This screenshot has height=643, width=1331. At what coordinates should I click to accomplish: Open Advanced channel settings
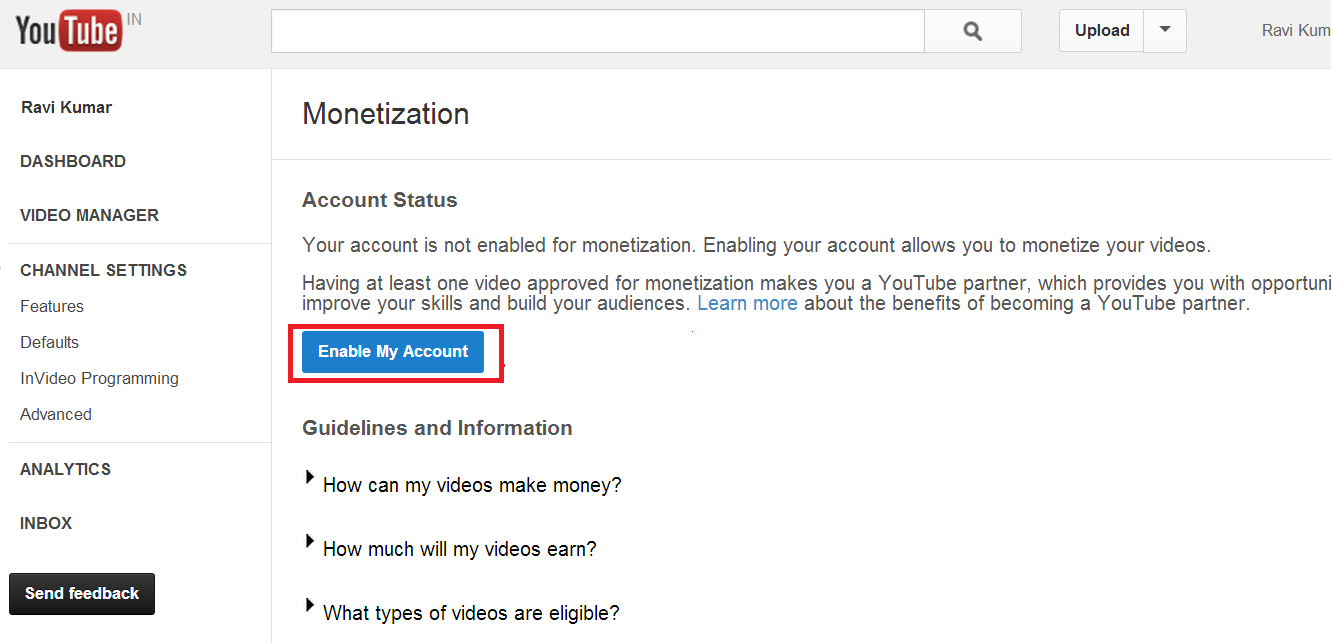(x=56, y=414)
